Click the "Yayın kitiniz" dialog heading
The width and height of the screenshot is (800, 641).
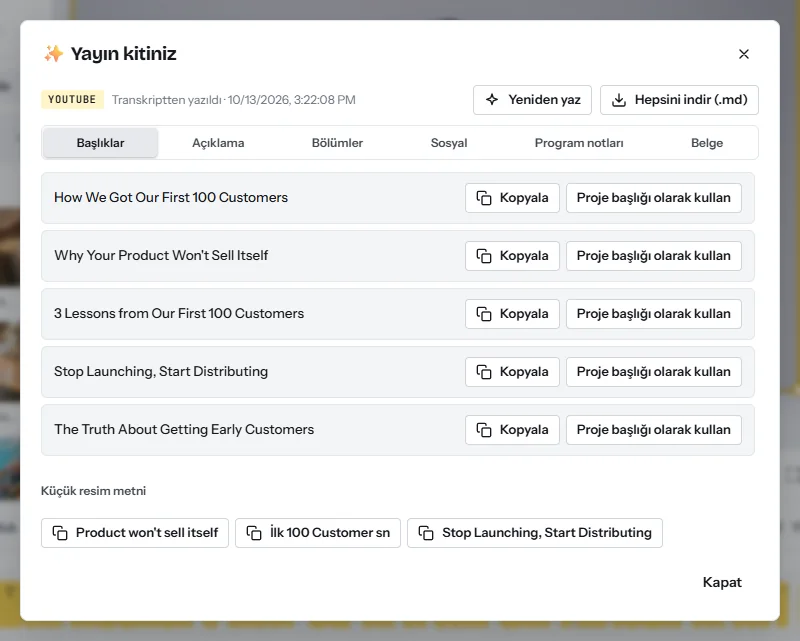coord(123,54)
